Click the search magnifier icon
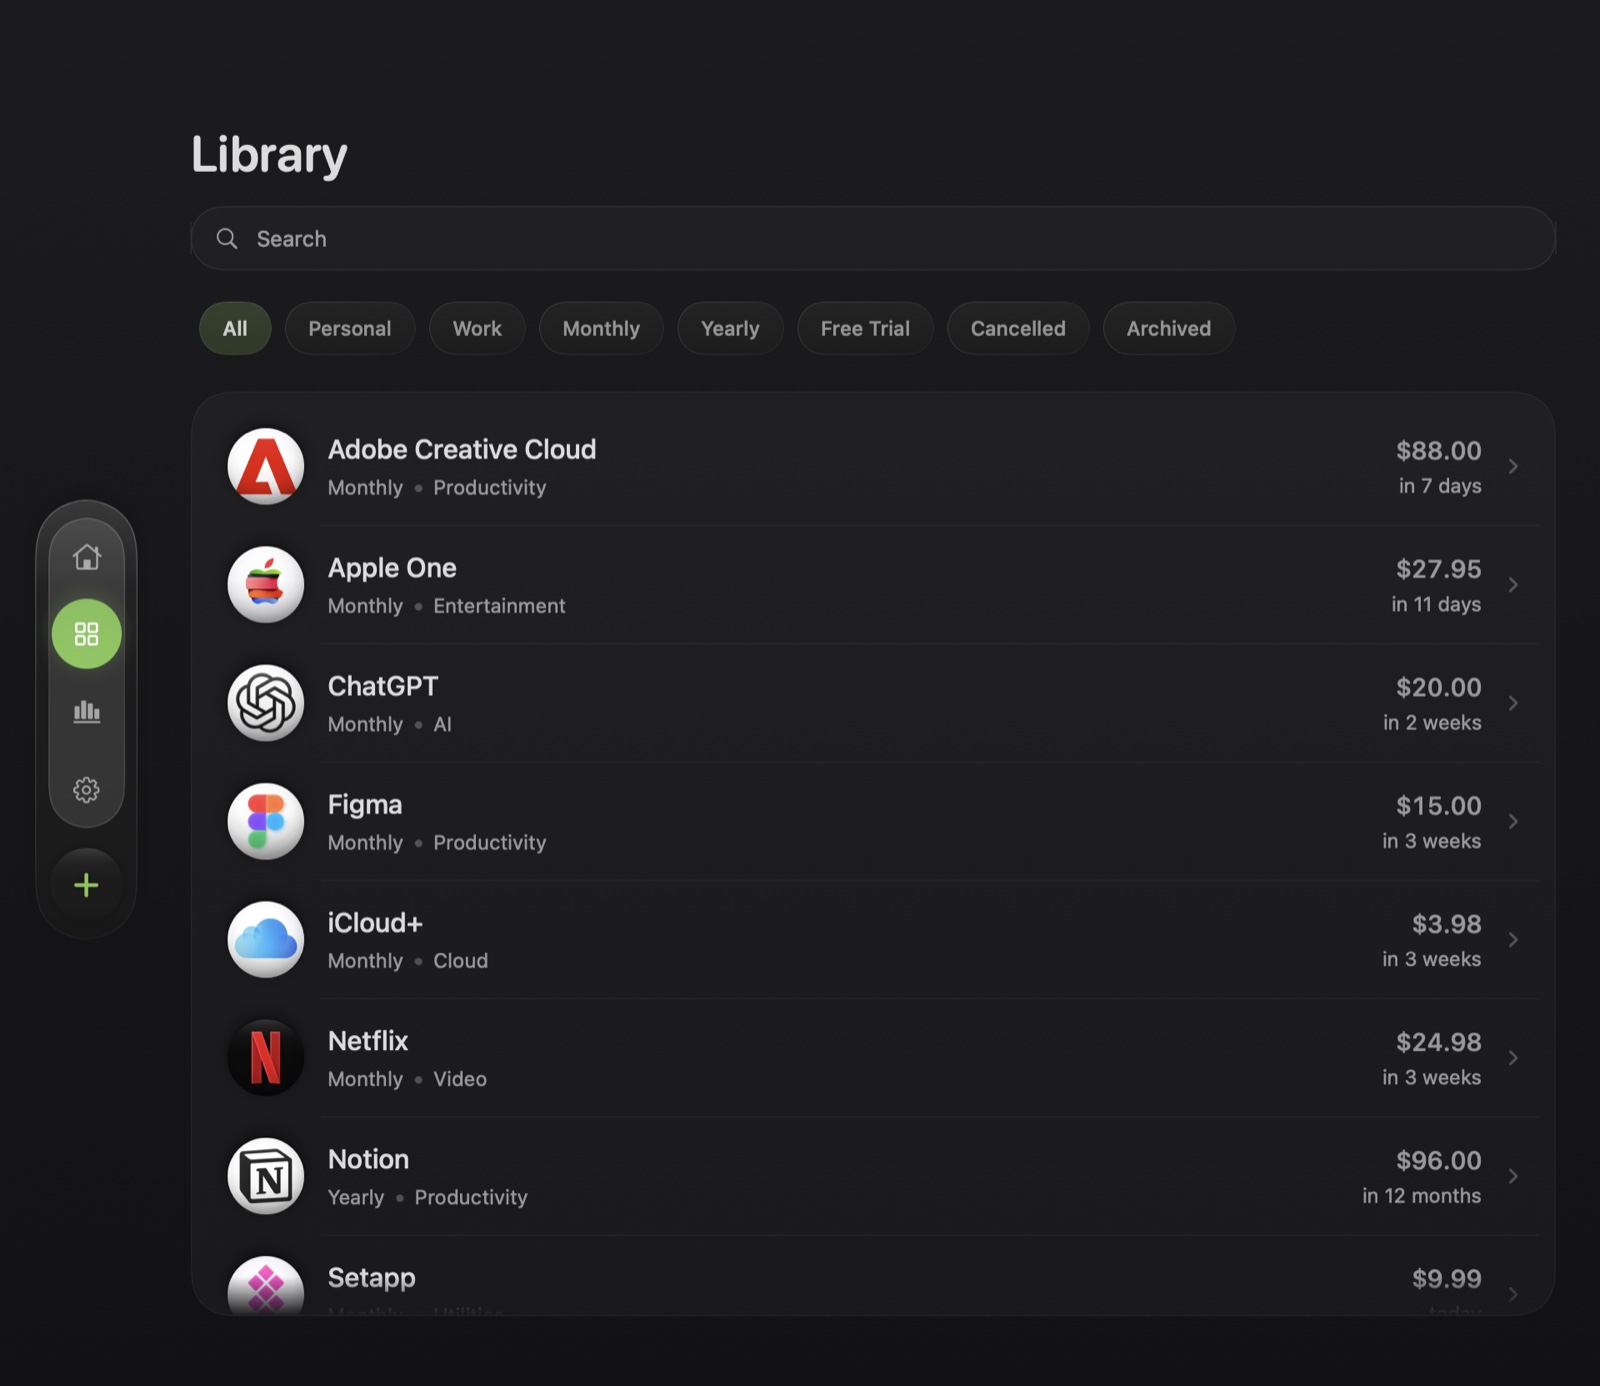The height and width of the screenshot is (1386, 1600). coord(227,238)
